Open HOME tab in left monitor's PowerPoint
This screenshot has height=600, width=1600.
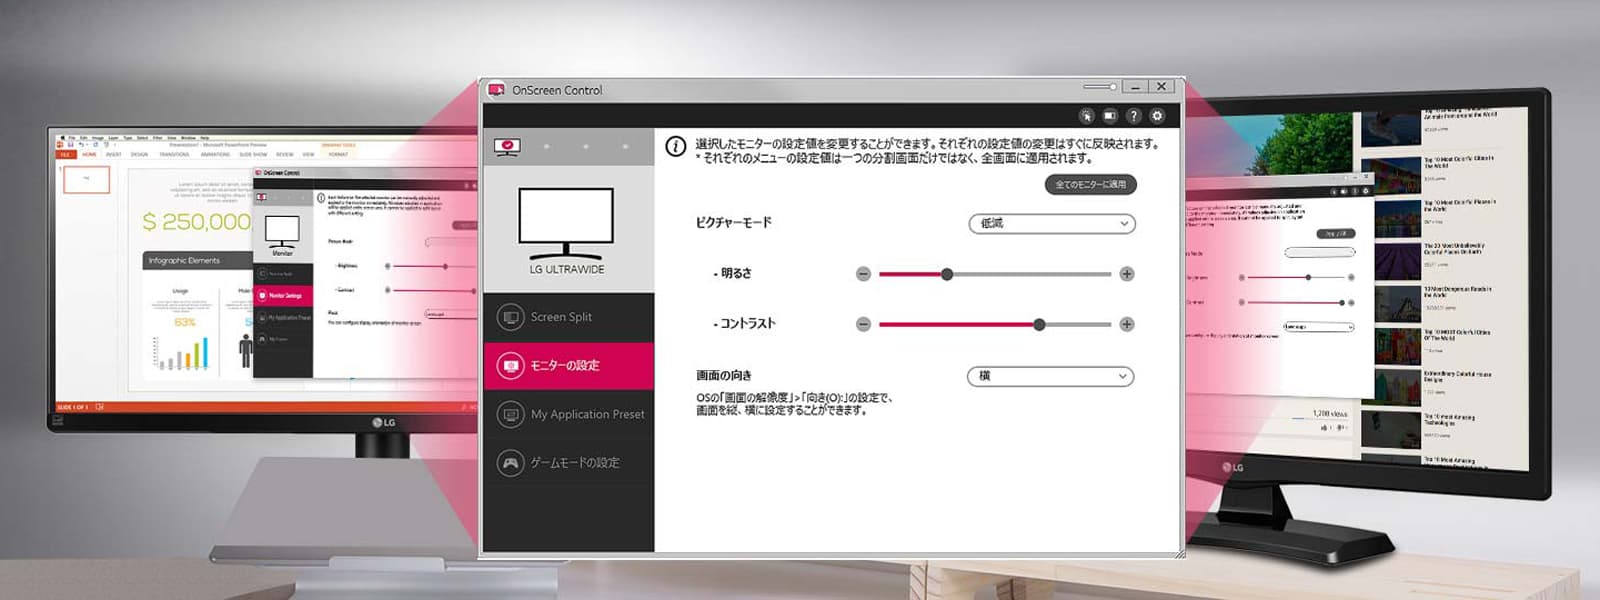(90, 155)
